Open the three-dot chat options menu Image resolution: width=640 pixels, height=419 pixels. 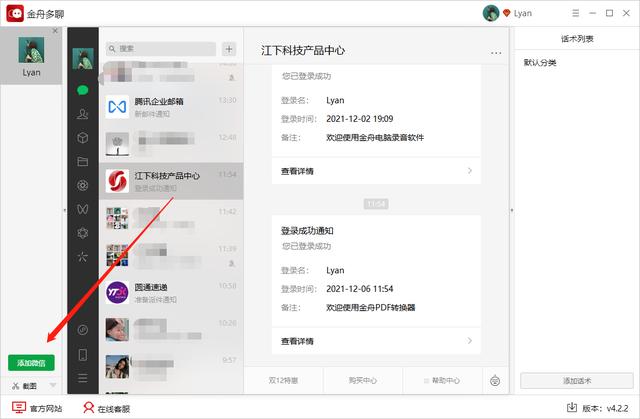496,52
